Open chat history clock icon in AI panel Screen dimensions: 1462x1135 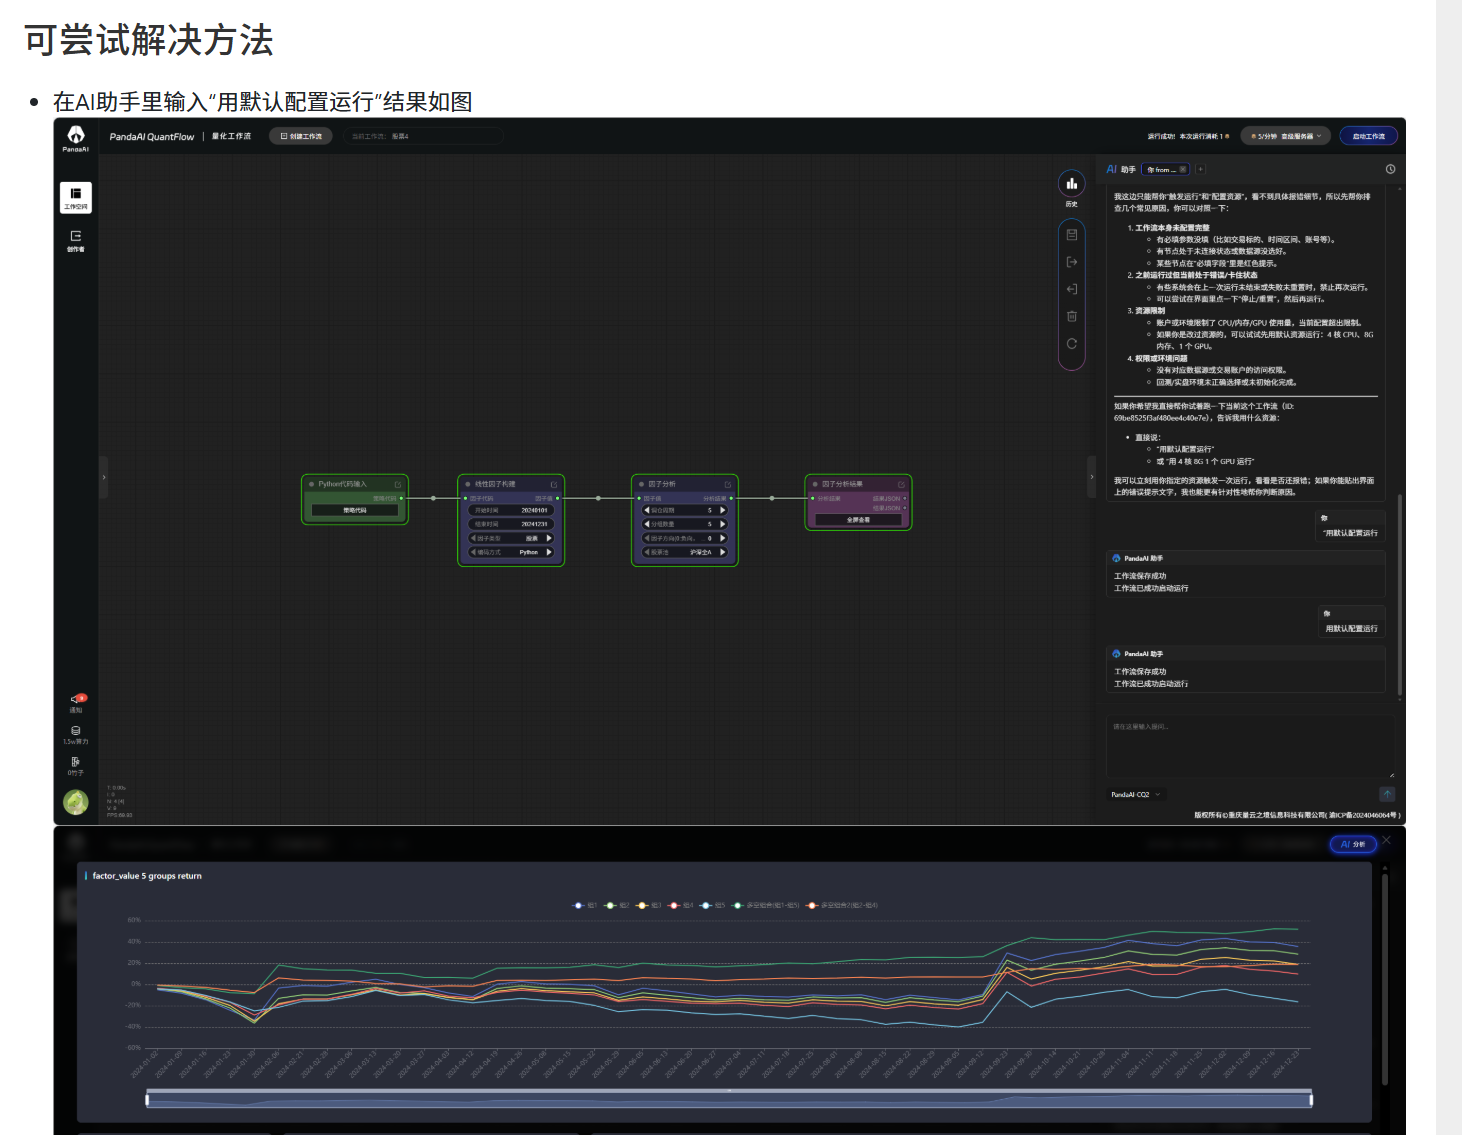pos(1390,169)
